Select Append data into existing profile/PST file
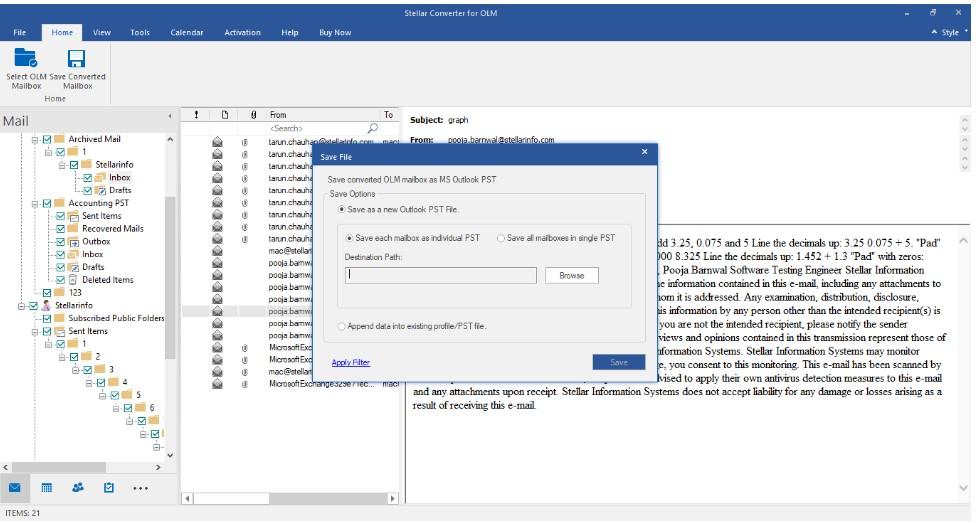978x523 pixels. point(341,326)
